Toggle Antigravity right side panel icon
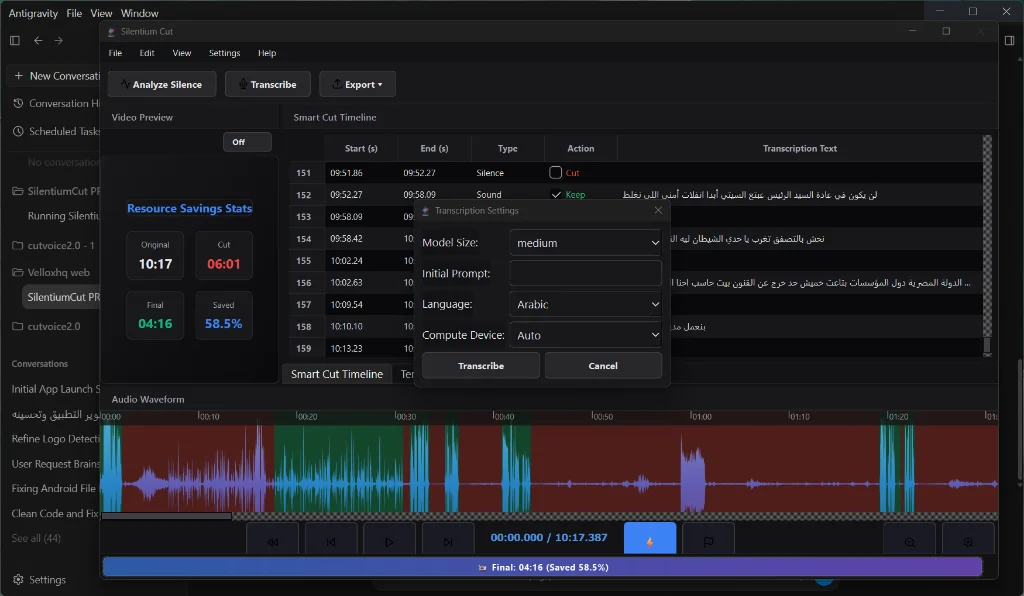 [x=1009, y=40]
